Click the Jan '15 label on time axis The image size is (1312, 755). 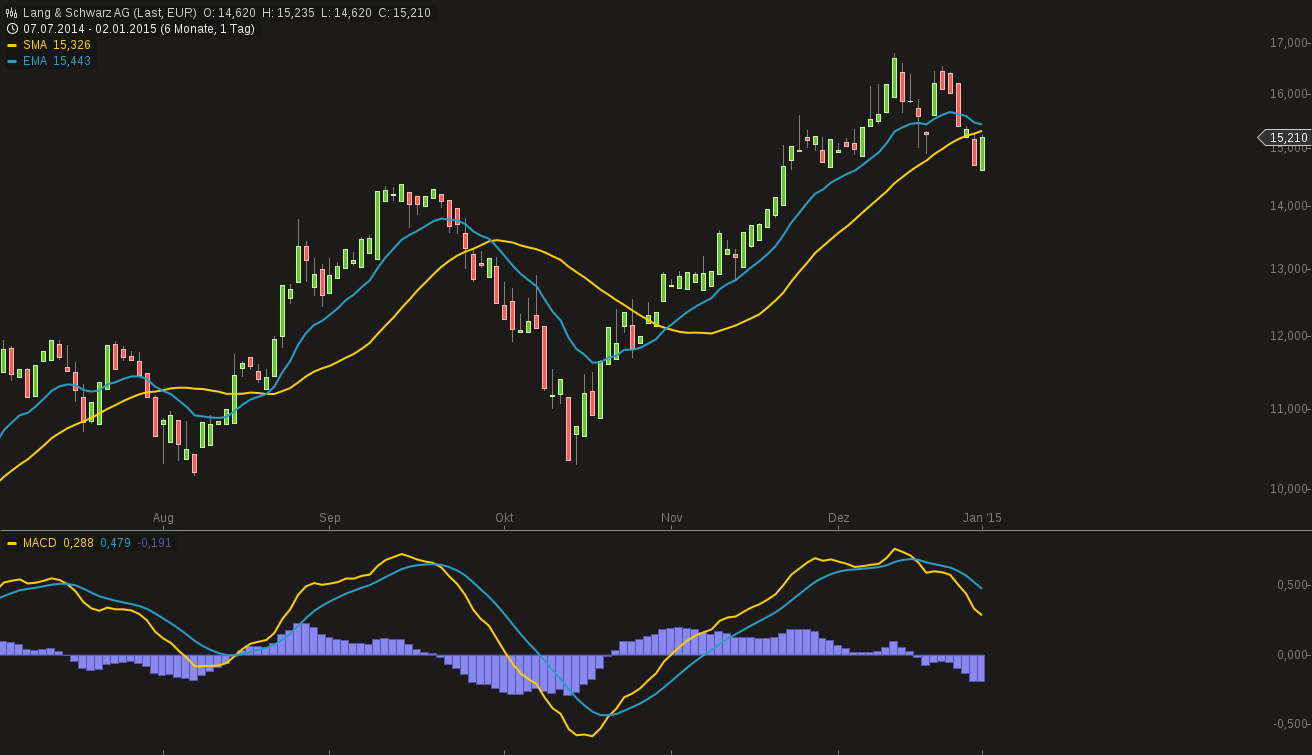click(x=982, y=518)
